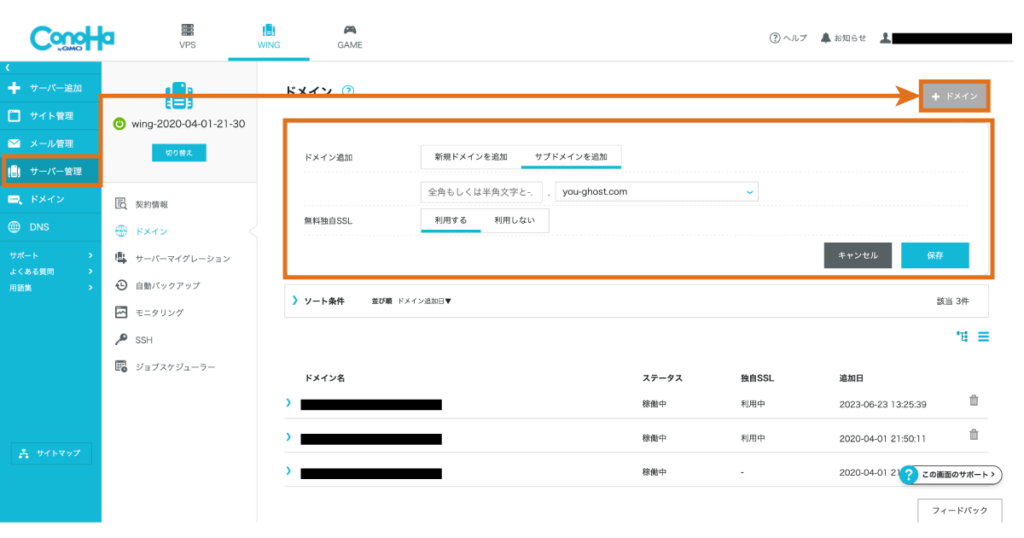Select 新規ドメインを追加 option

470,157
